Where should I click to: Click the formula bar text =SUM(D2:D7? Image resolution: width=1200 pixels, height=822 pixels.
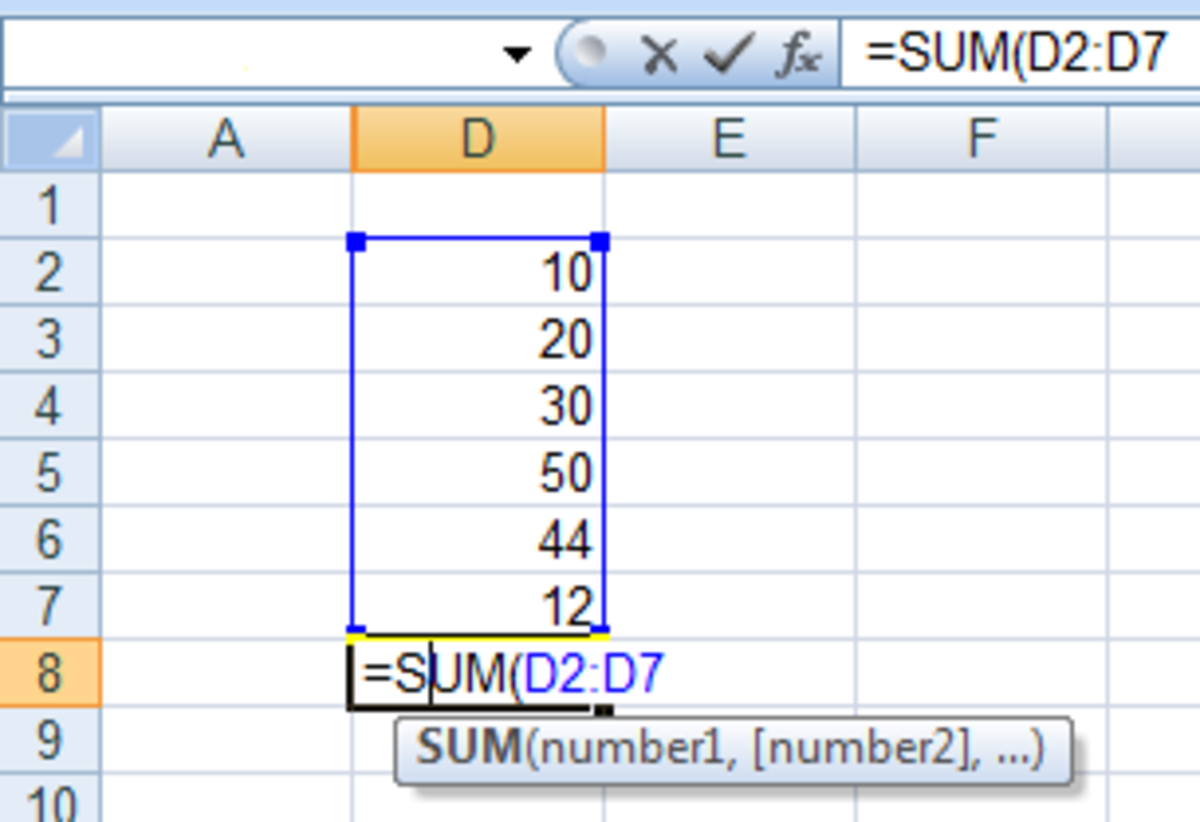tap(1015, 55)
